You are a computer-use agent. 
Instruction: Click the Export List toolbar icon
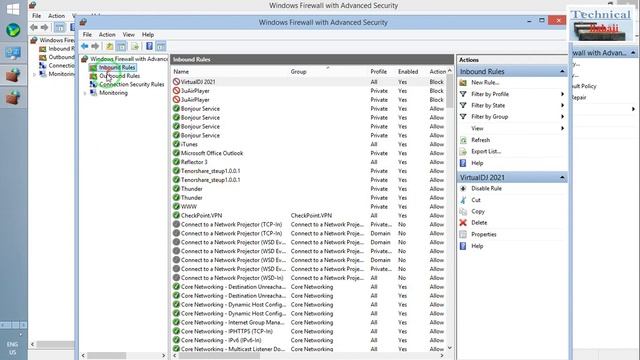coord(135,46)
